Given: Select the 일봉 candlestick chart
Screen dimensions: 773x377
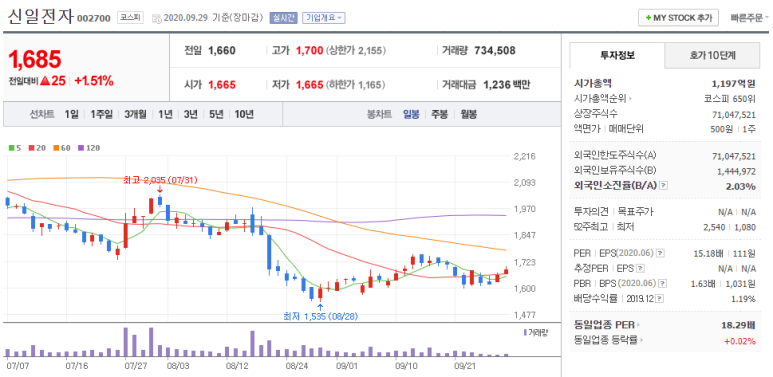Looking at the screenshot, I should point(411,114).
